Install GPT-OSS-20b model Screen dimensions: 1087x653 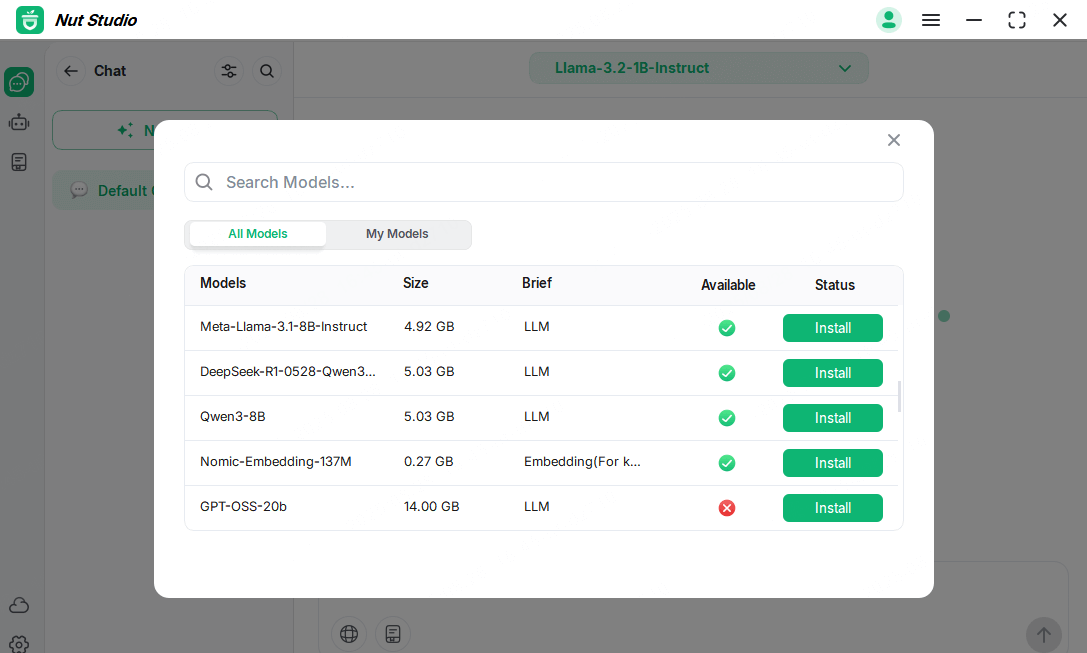833,508
